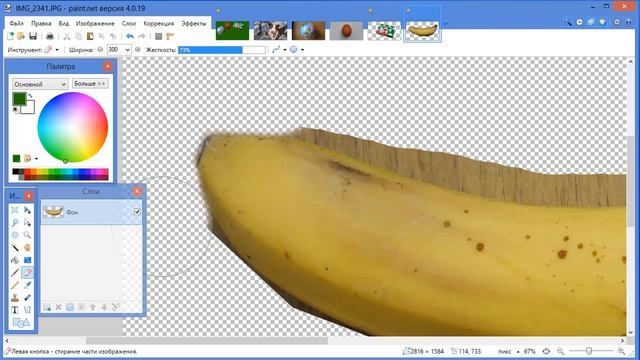The image size is (640, 360).
Task: Open Help icon at top right
Action: tap(629, 22)
